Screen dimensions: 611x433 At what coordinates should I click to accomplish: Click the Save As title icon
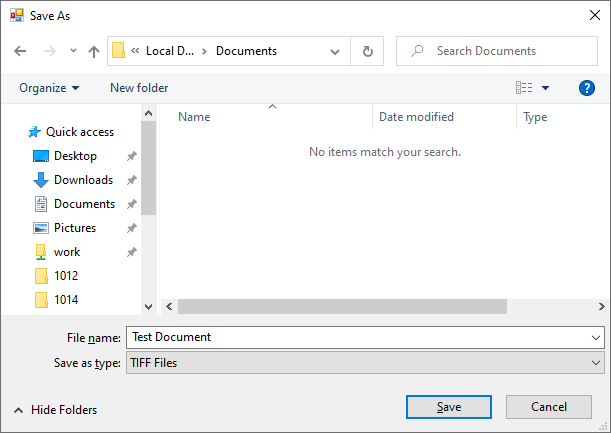(17, 16)
